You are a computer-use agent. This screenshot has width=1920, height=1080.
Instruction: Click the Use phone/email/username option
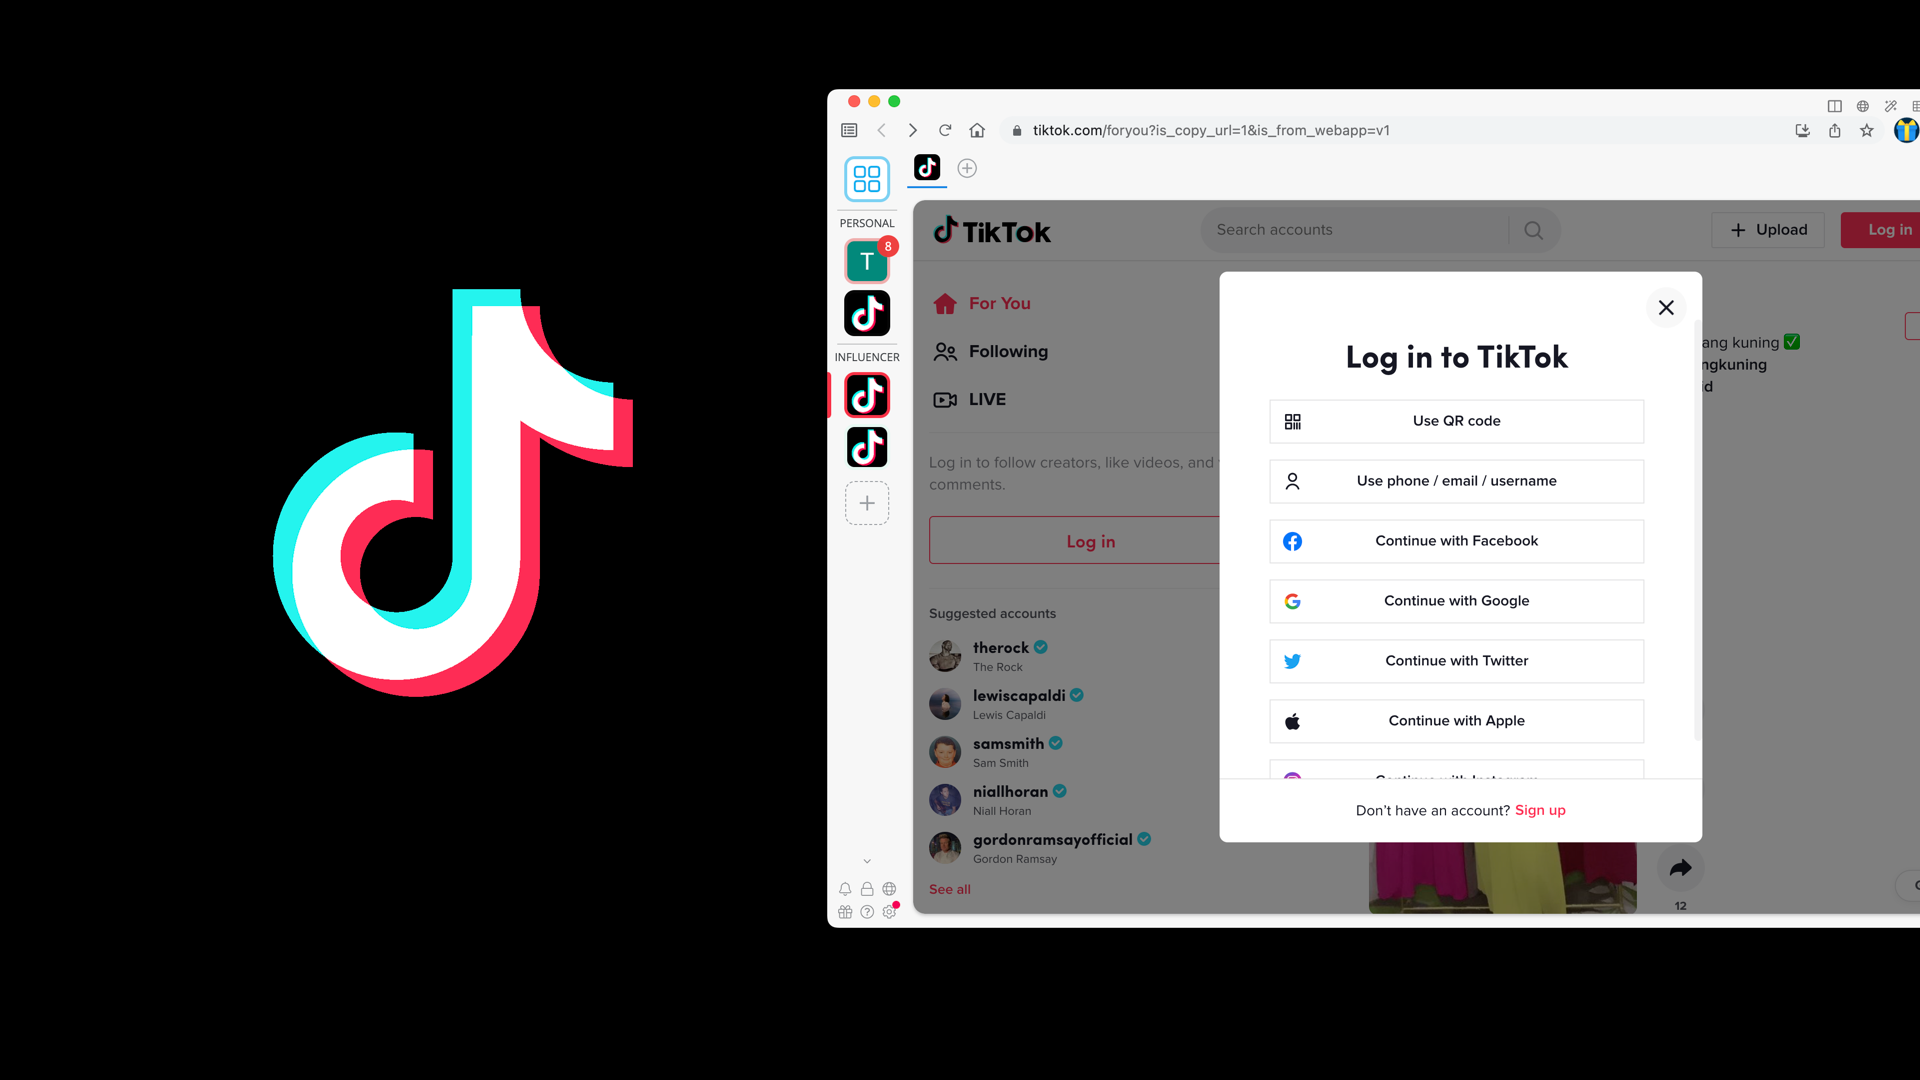click(1456, 480)
